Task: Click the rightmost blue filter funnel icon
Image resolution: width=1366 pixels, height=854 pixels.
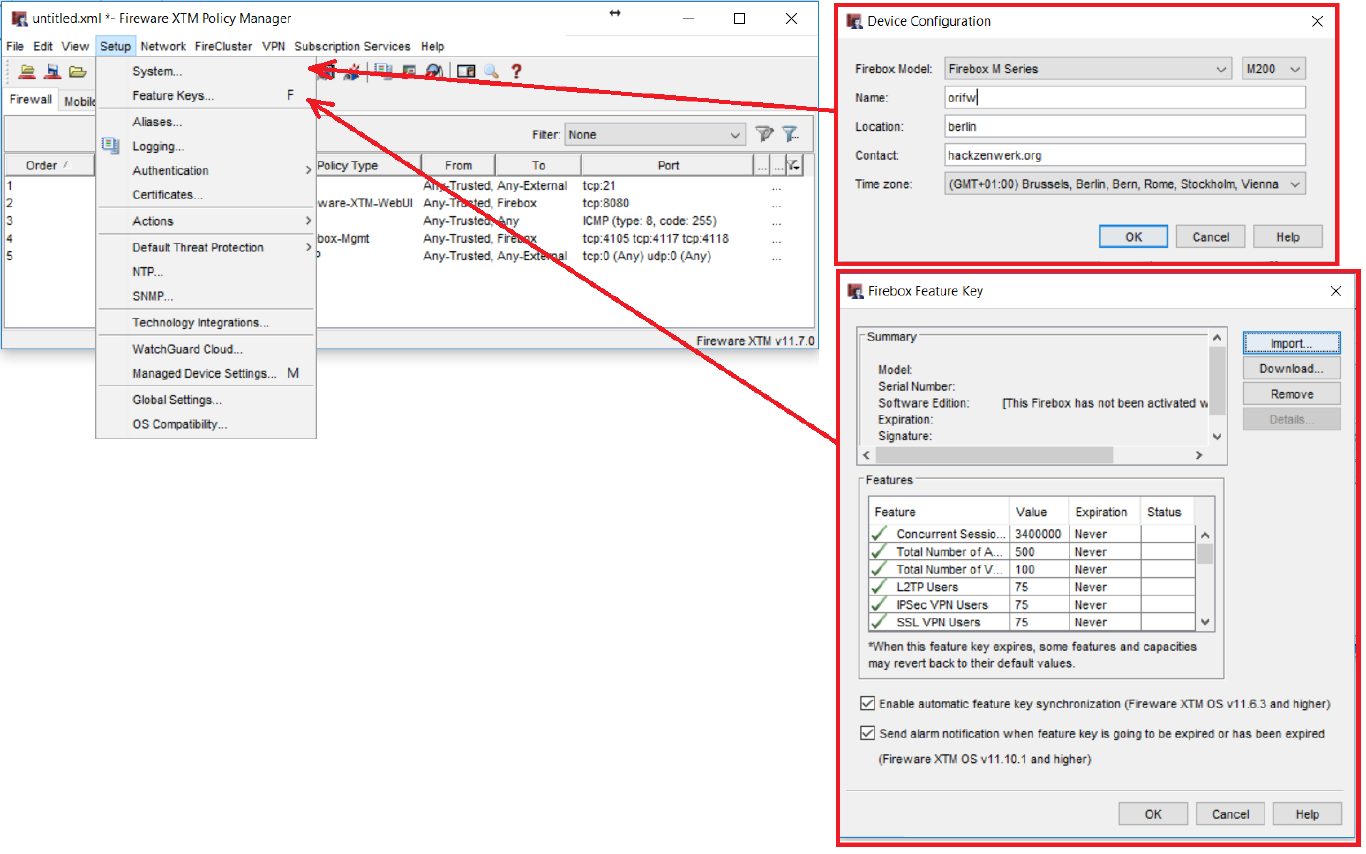Action: point(790,134)
